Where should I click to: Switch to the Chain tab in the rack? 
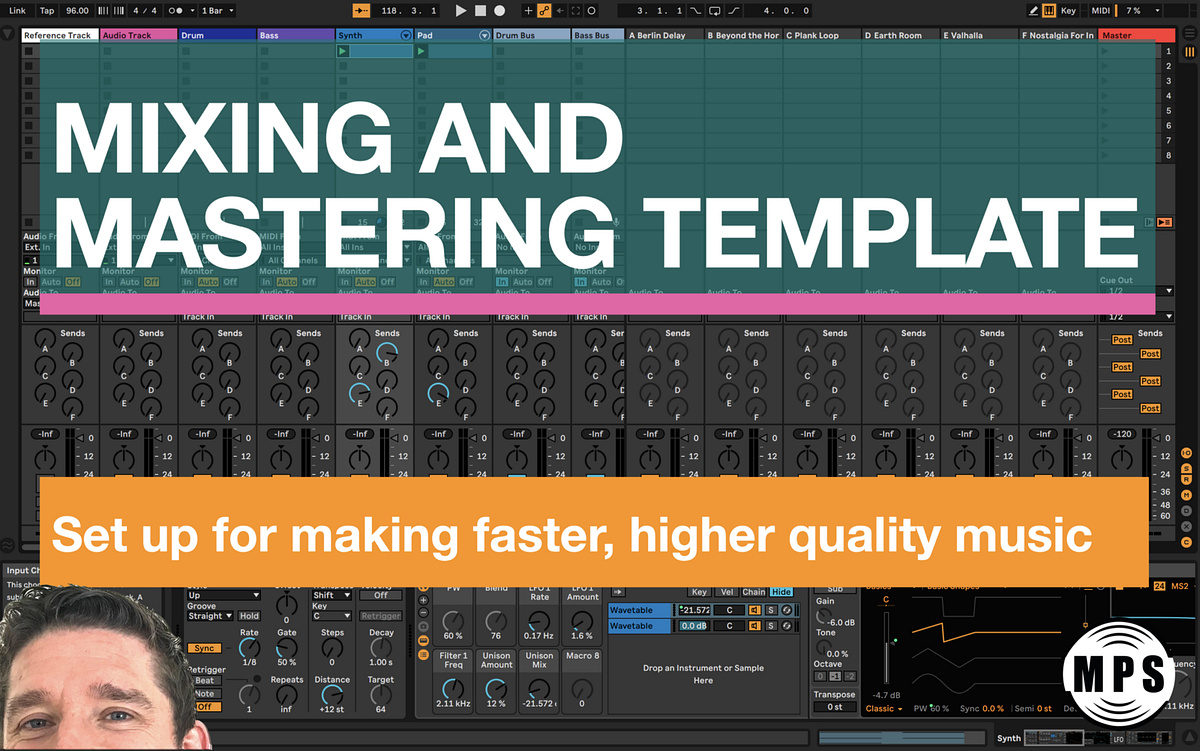(x=752, y=591)
